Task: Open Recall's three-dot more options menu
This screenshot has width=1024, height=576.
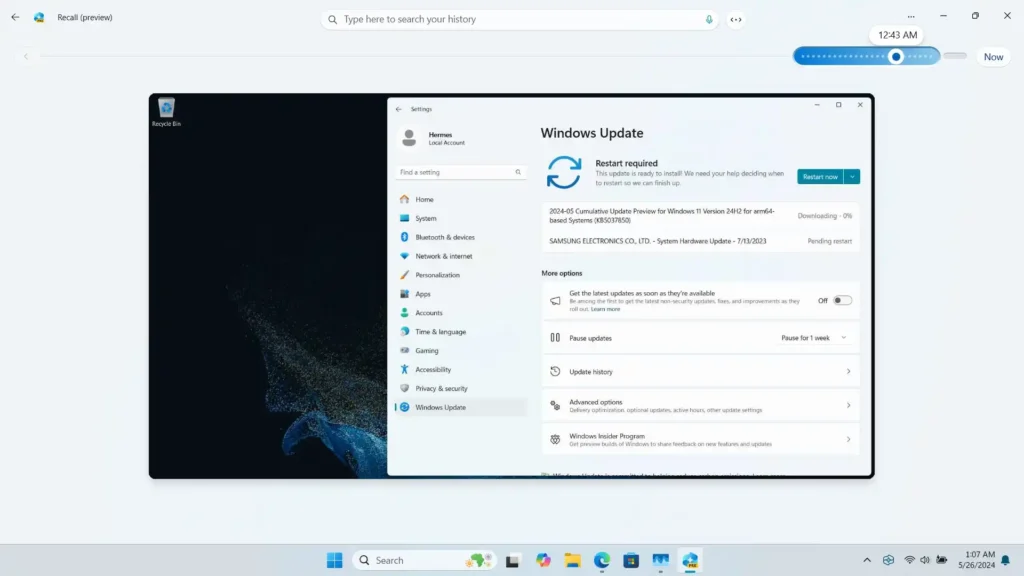Action: (x=911, y=17)
